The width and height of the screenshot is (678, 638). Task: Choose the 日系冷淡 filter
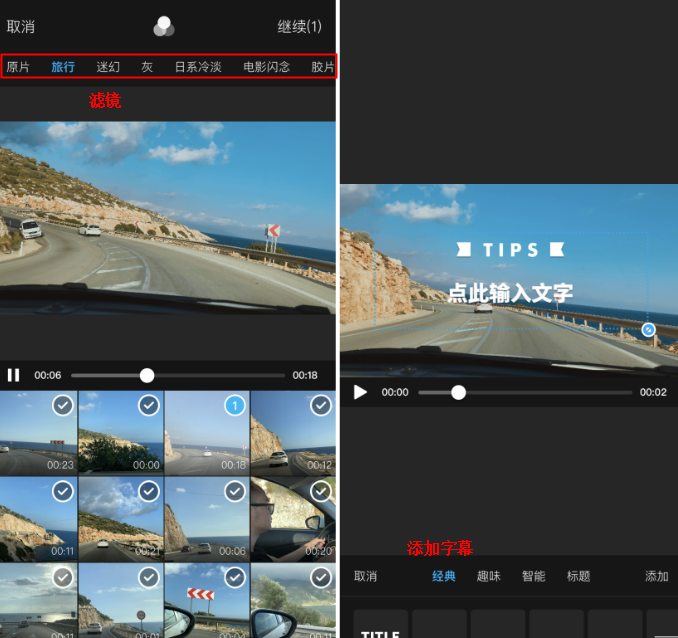coord(198,67)
